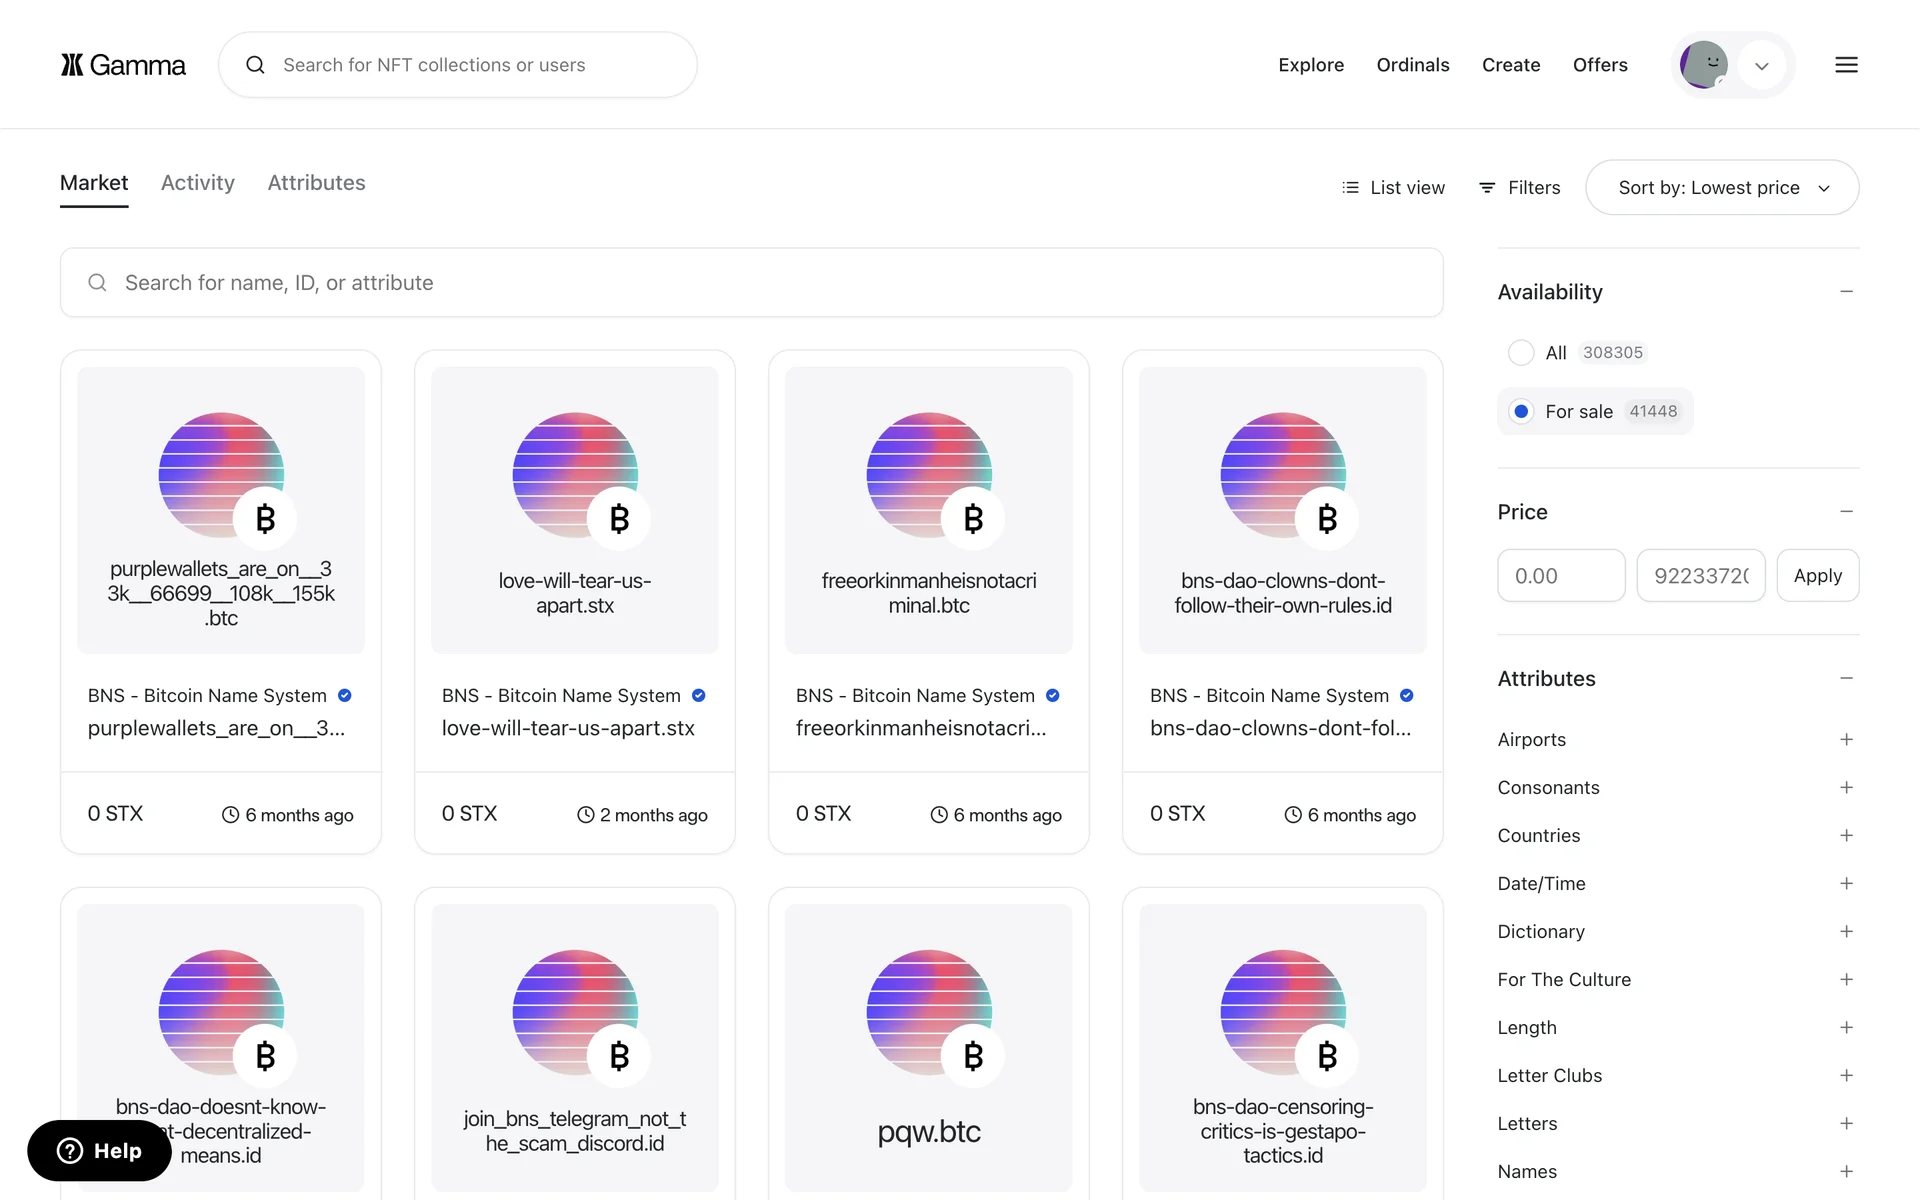
Task: Click verified badge on love-will-tear-us-apart.stx card
Action: pos(699,695)
